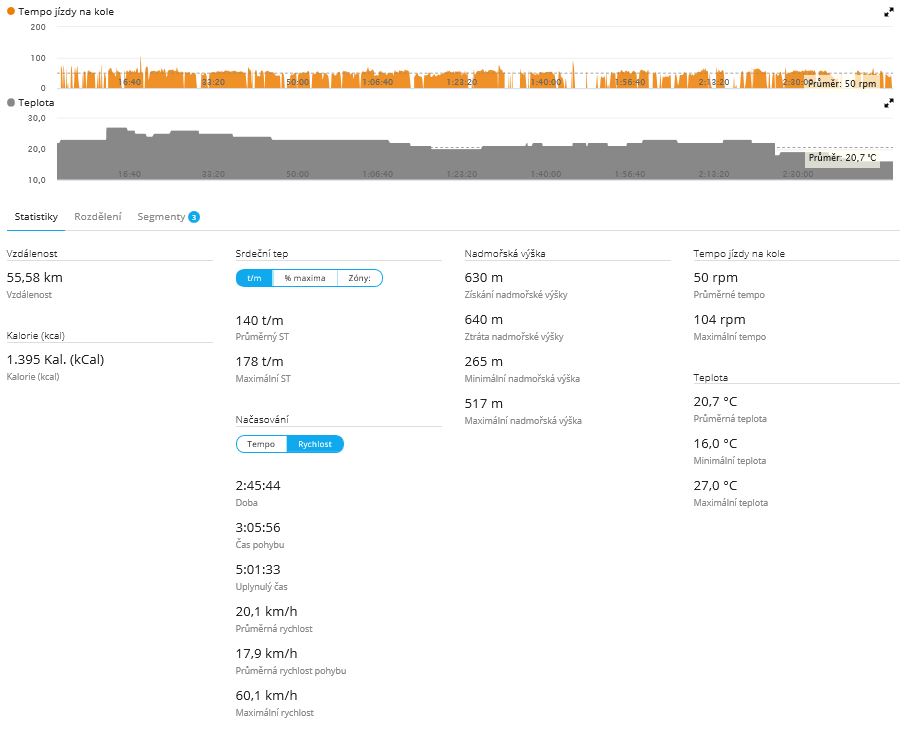Switch timing view to Tempo

[x=261, y=444]
